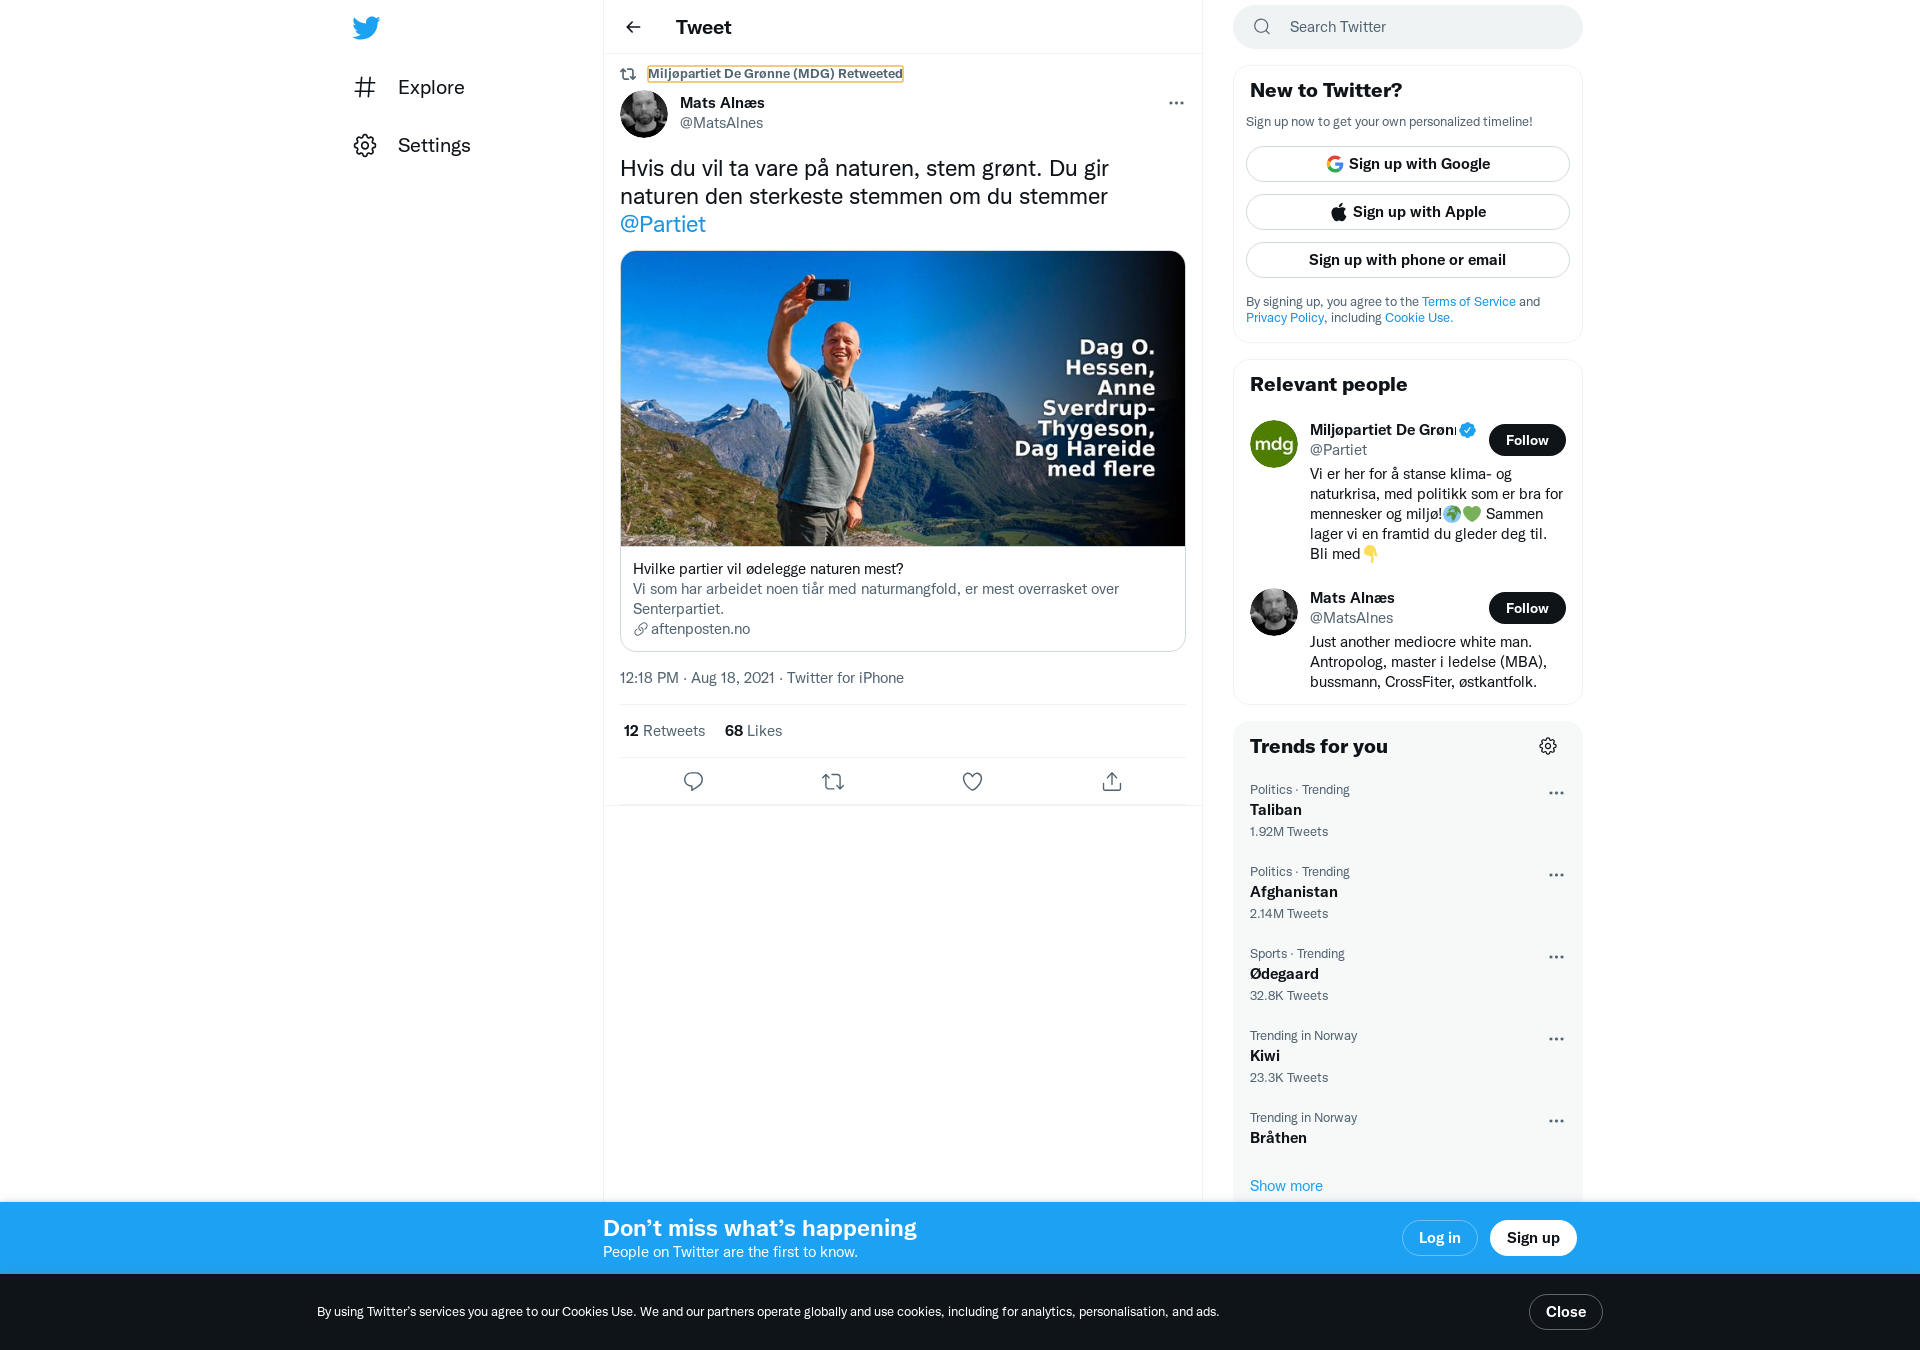This screenshot has height=1350, width=1920.
Task: Share the tweet using share icon
Action: point(1112,781)
